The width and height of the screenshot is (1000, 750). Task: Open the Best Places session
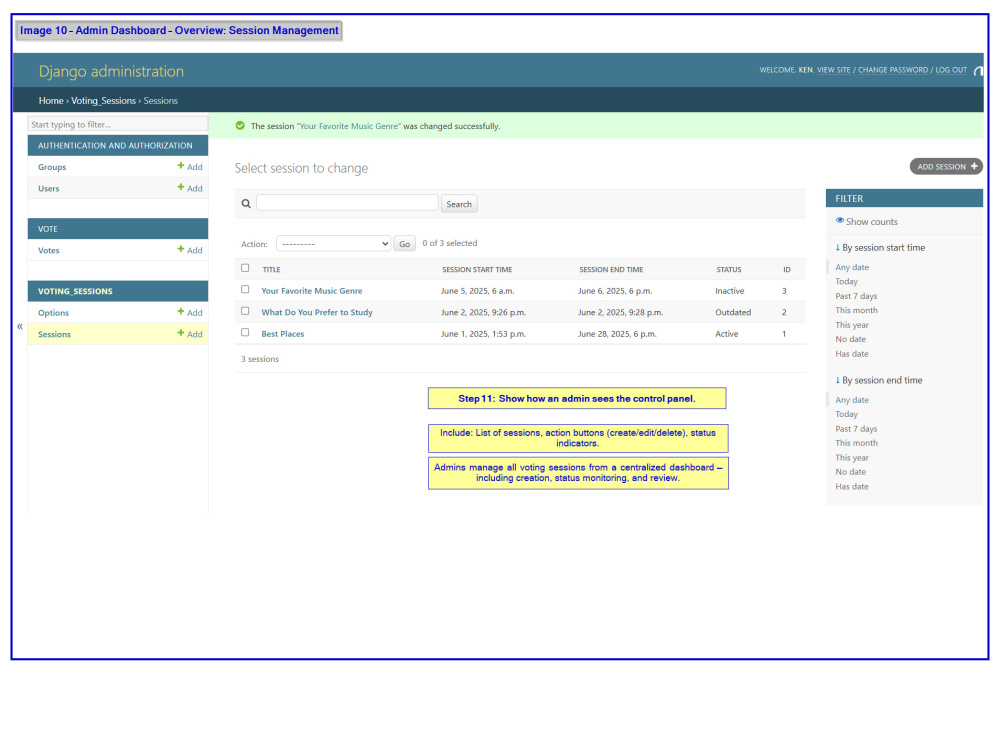click(x=283, y=334)
